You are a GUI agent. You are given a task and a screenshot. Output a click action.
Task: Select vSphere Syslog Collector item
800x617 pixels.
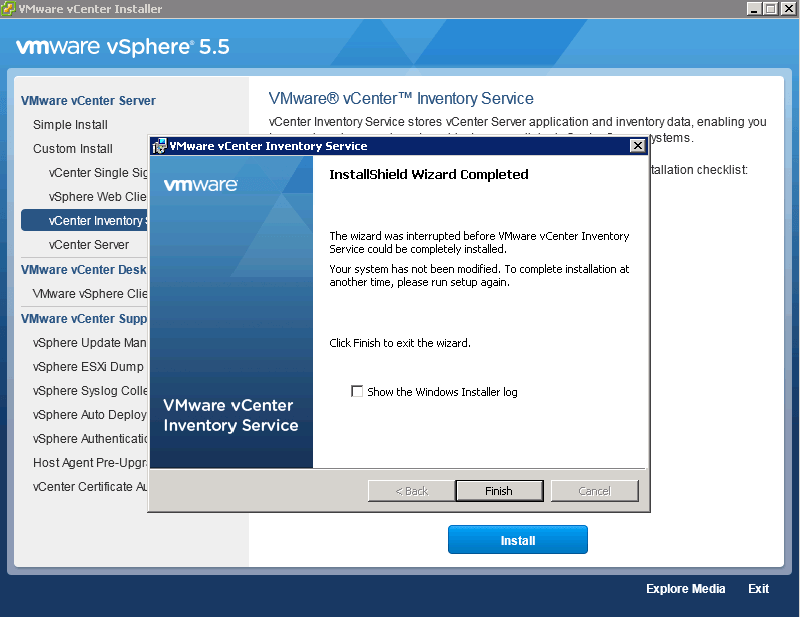[x=90, y=390]
